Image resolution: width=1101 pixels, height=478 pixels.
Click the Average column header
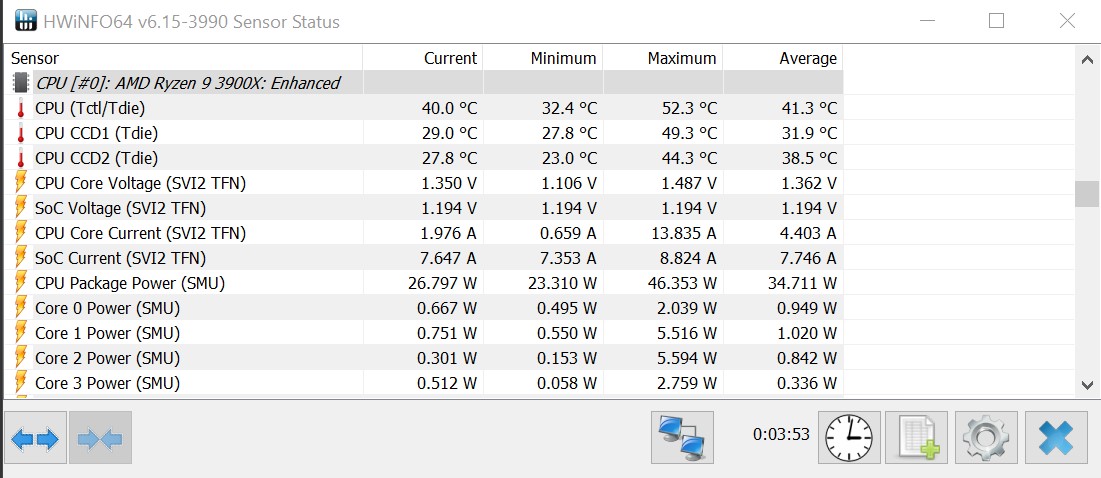tap(783, 58)
